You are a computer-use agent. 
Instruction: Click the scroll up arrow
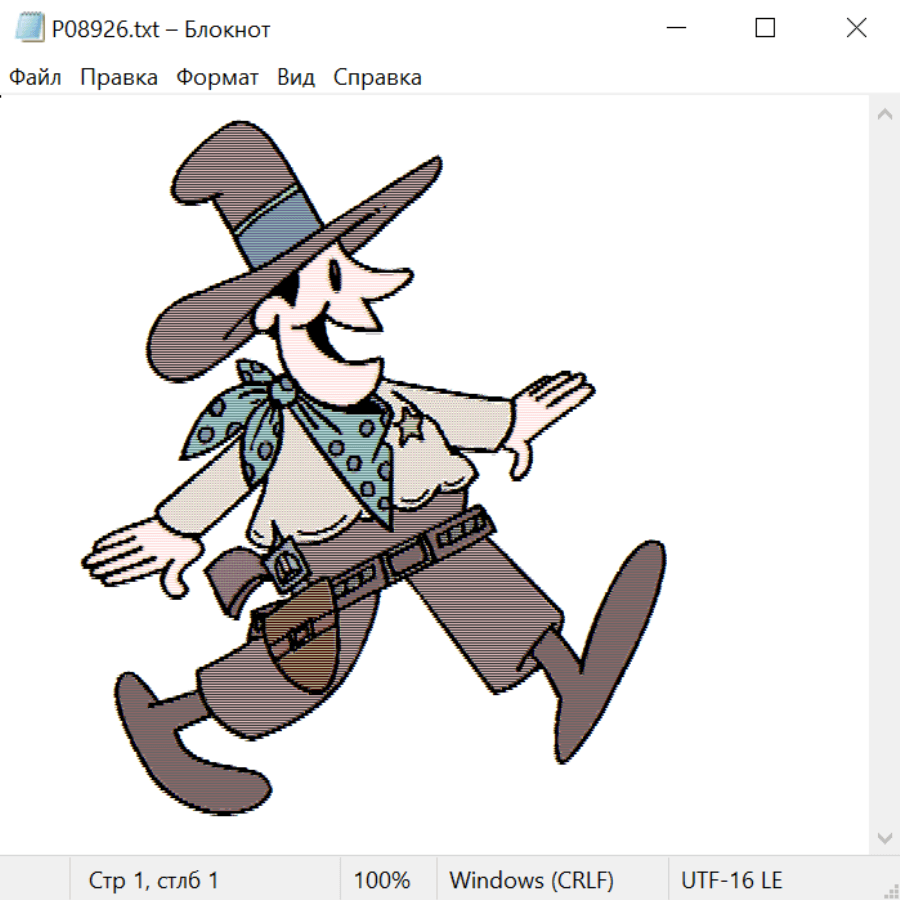pos(884,115)
